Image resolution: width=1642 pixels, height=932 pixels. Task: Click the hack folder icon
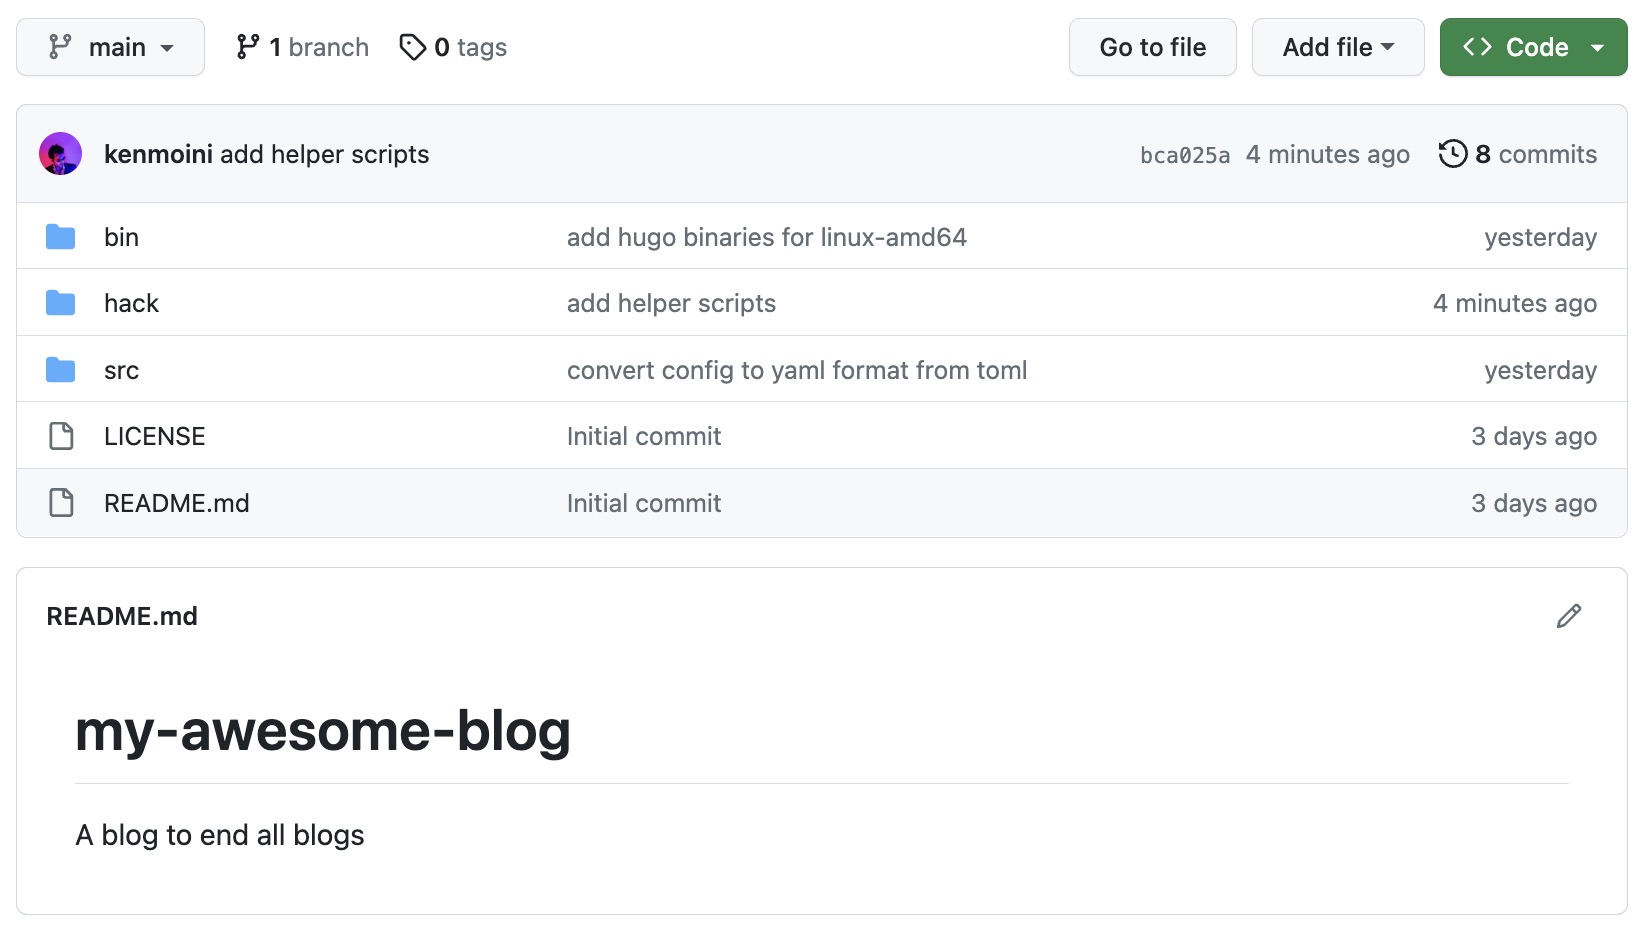click(x=61, y=303)
